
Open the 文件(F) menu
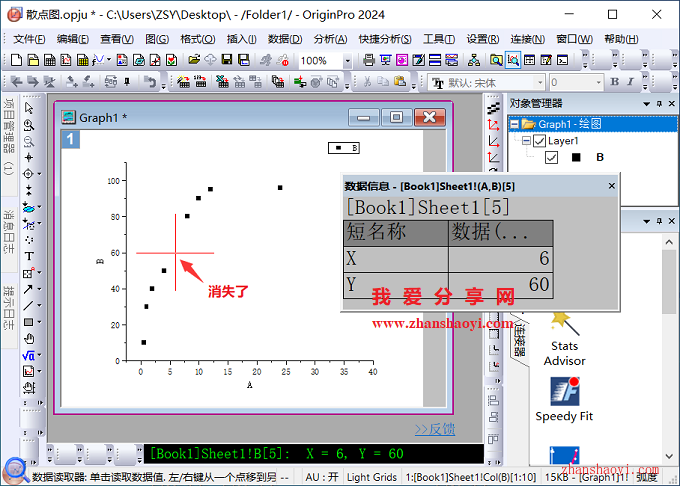[29, 39]
